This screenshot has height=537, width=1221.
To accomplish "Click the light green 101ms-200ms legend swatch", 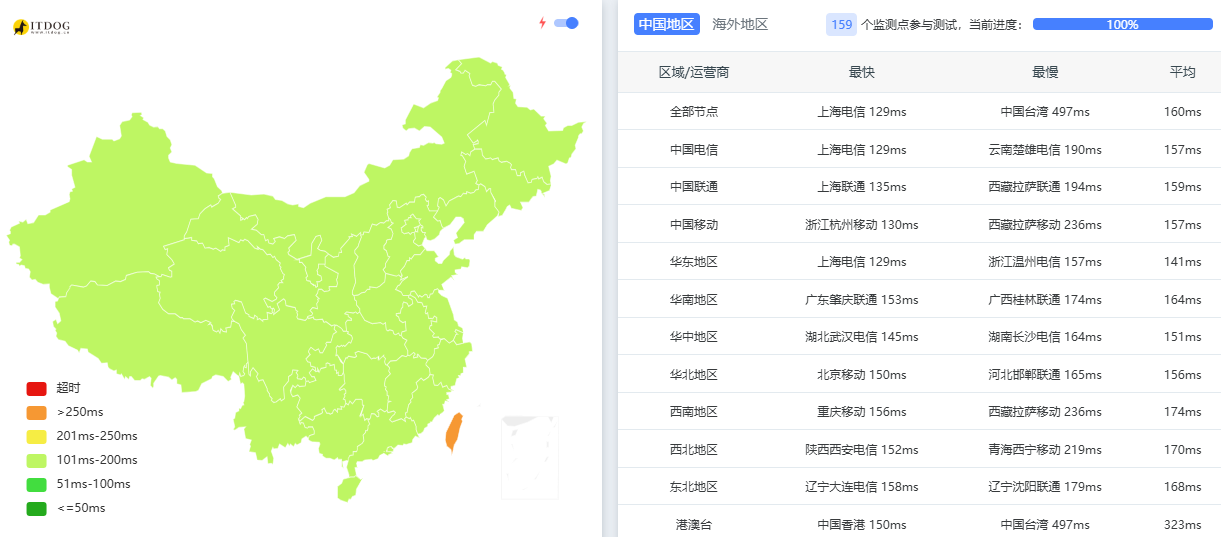I will (x=37, y=460).
